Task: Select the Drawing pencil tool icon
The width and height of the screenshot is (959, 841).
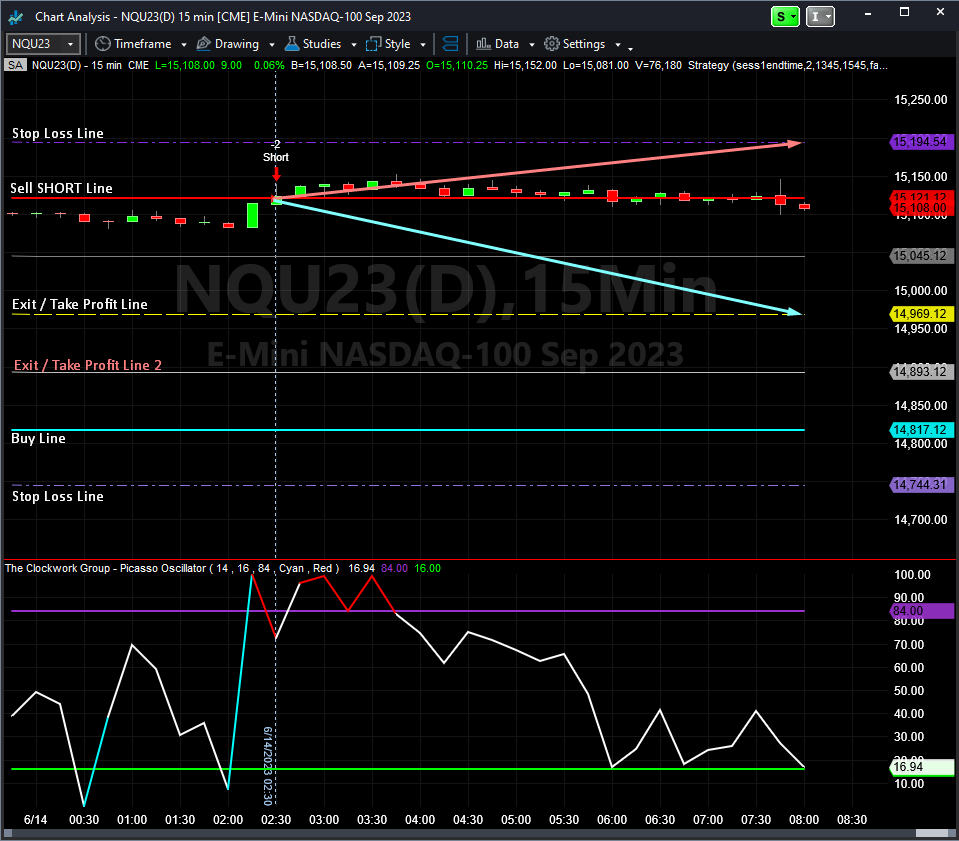Action: 204,44
